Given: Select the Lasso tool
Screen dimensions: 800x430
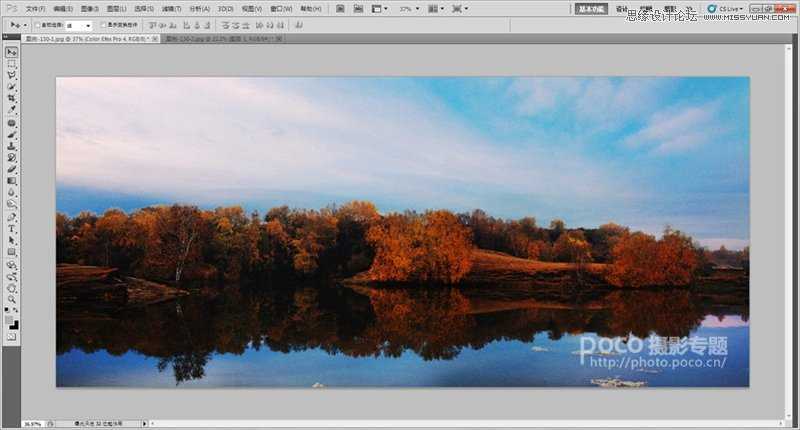Looking at the screenshot, I should (x=11, y=75).
